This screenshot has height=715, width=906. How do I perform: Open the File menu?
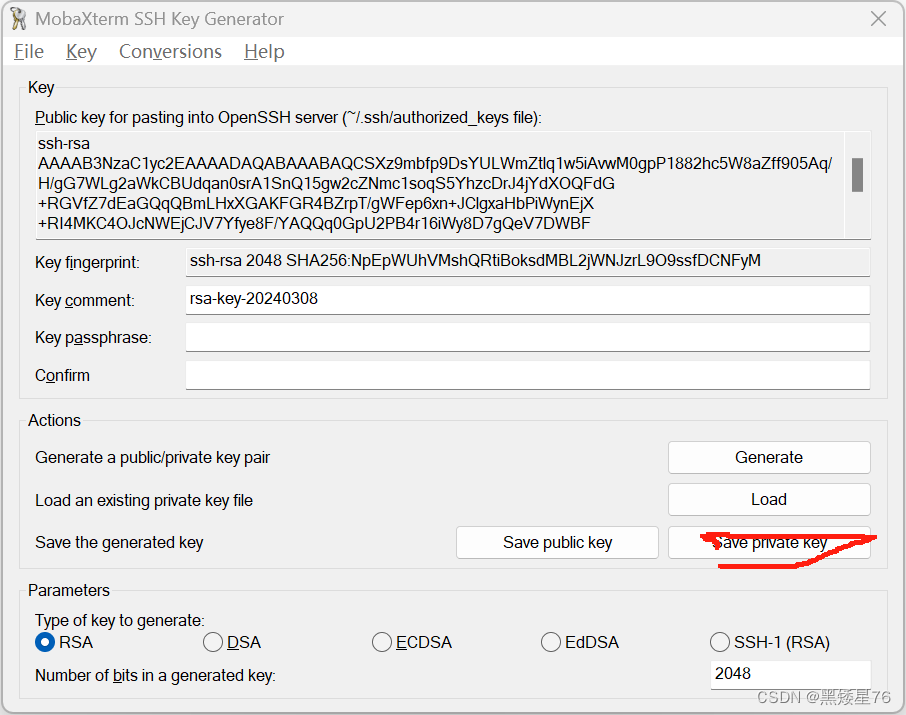point(29,51)
